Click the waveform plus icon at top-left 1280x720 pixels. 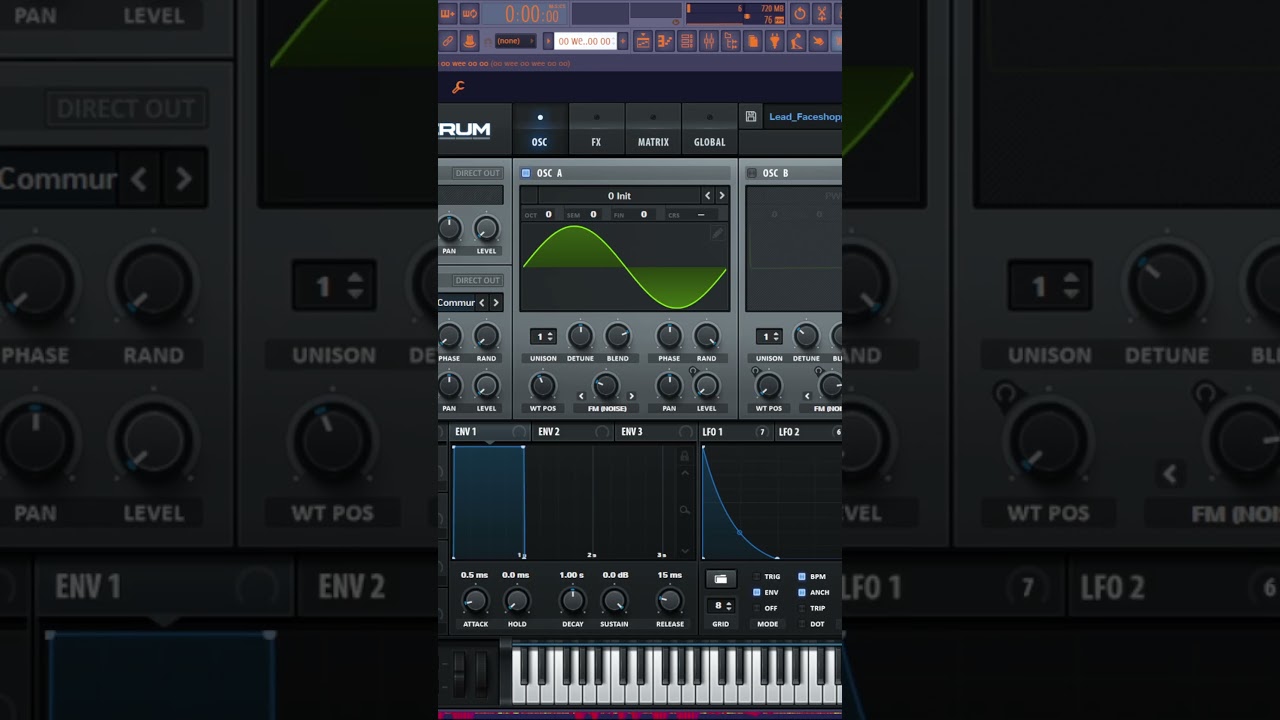[448, 13]
